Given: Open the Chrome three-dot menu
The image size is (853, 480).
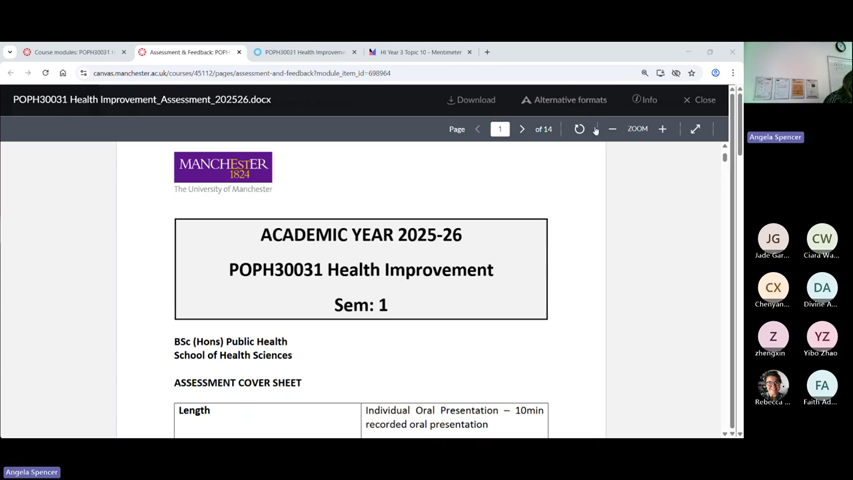Looking at the screenshot, I should [x=733, y=73].
